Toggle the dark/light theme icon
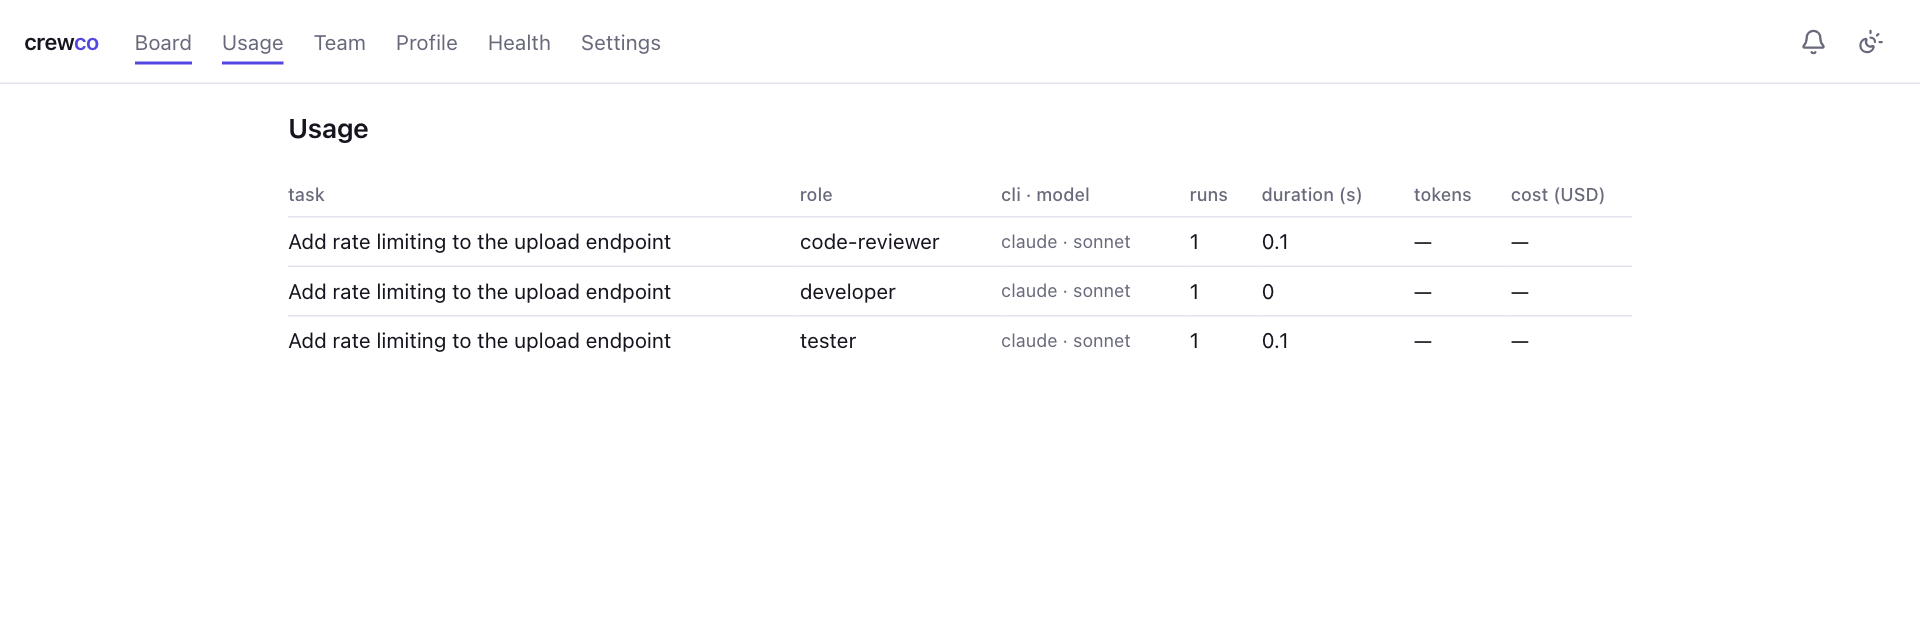 click(x=1871, y=42)
